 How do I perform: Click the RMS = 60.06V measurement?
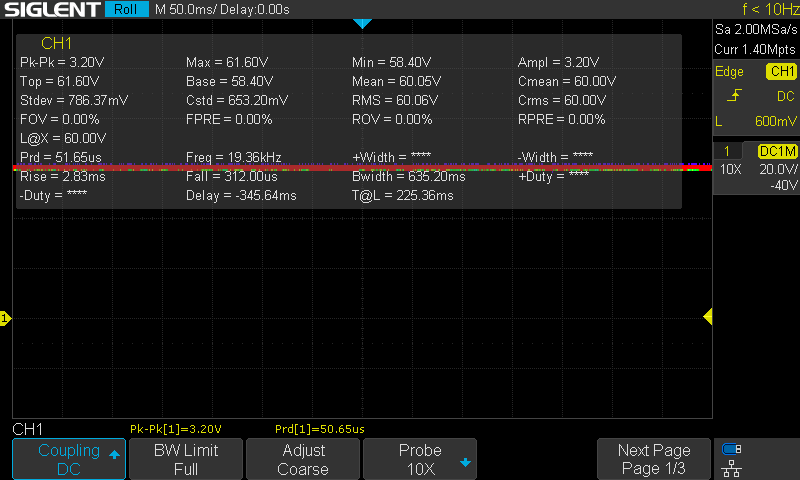pos(394,100)
